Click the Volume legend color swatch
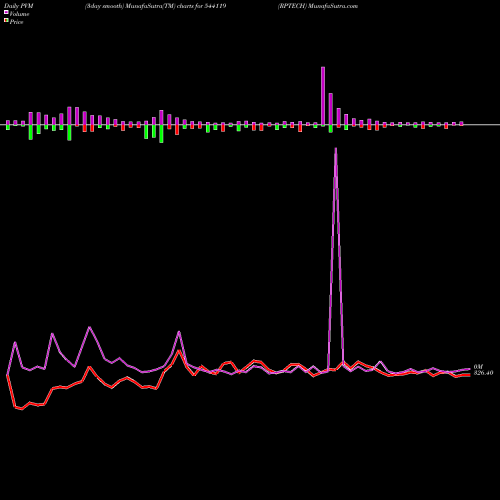500x500 pixels. click(6, 12)
